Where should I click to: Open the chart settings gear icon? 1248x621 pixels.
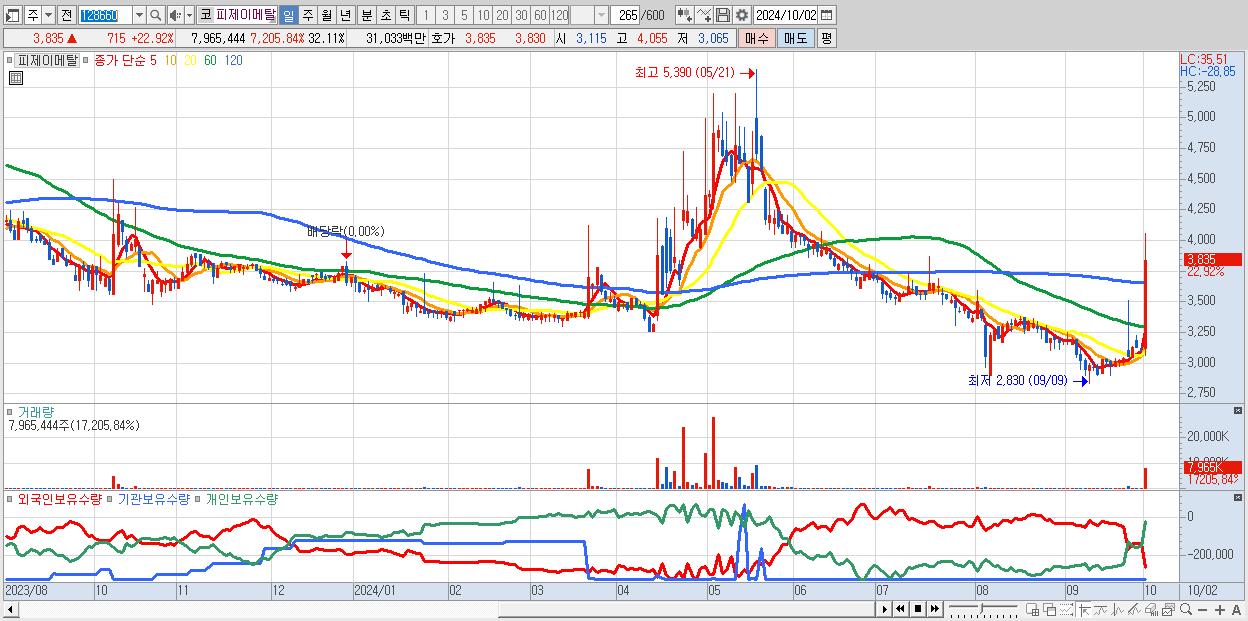[x=741, y=15]
